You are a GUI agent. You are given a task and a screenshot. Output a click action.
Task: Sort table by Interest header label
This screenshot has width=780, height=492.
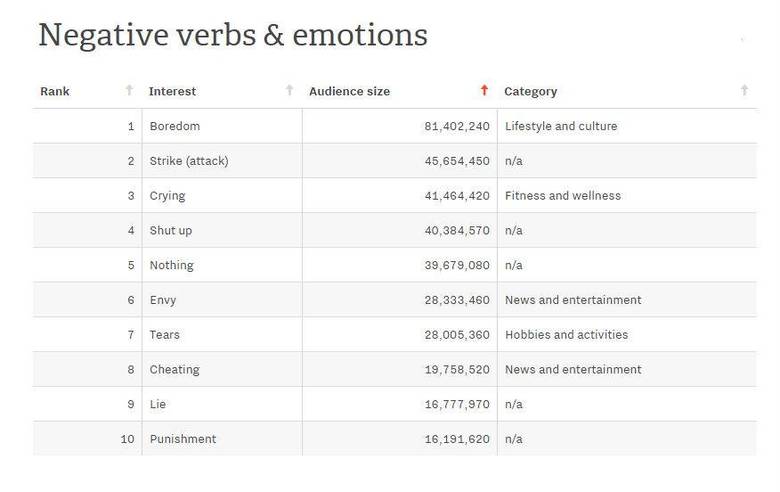tap(172, 91)
